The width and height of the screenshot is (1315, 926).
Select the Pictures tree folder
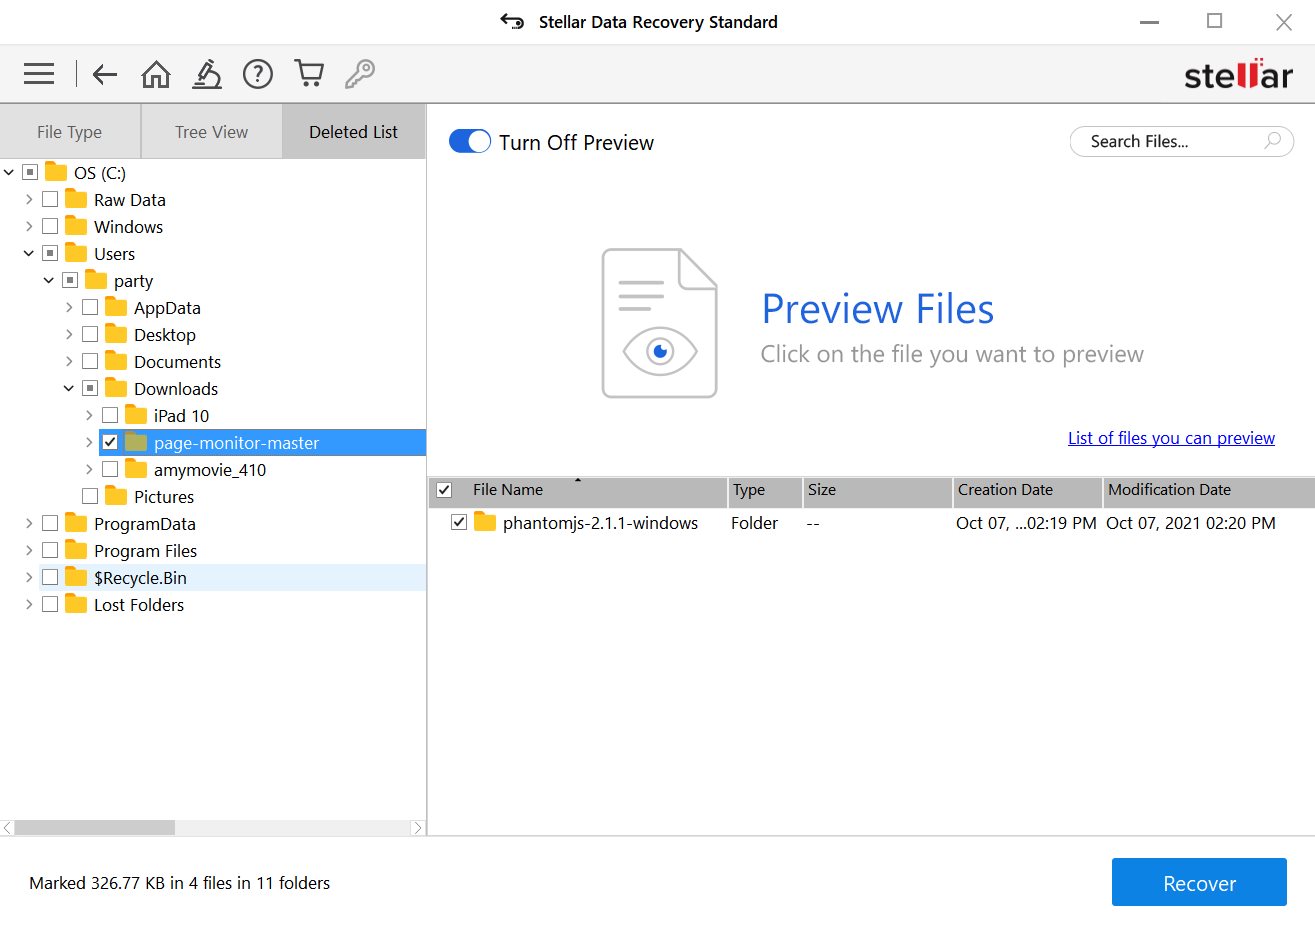click(x=164, y=496)
